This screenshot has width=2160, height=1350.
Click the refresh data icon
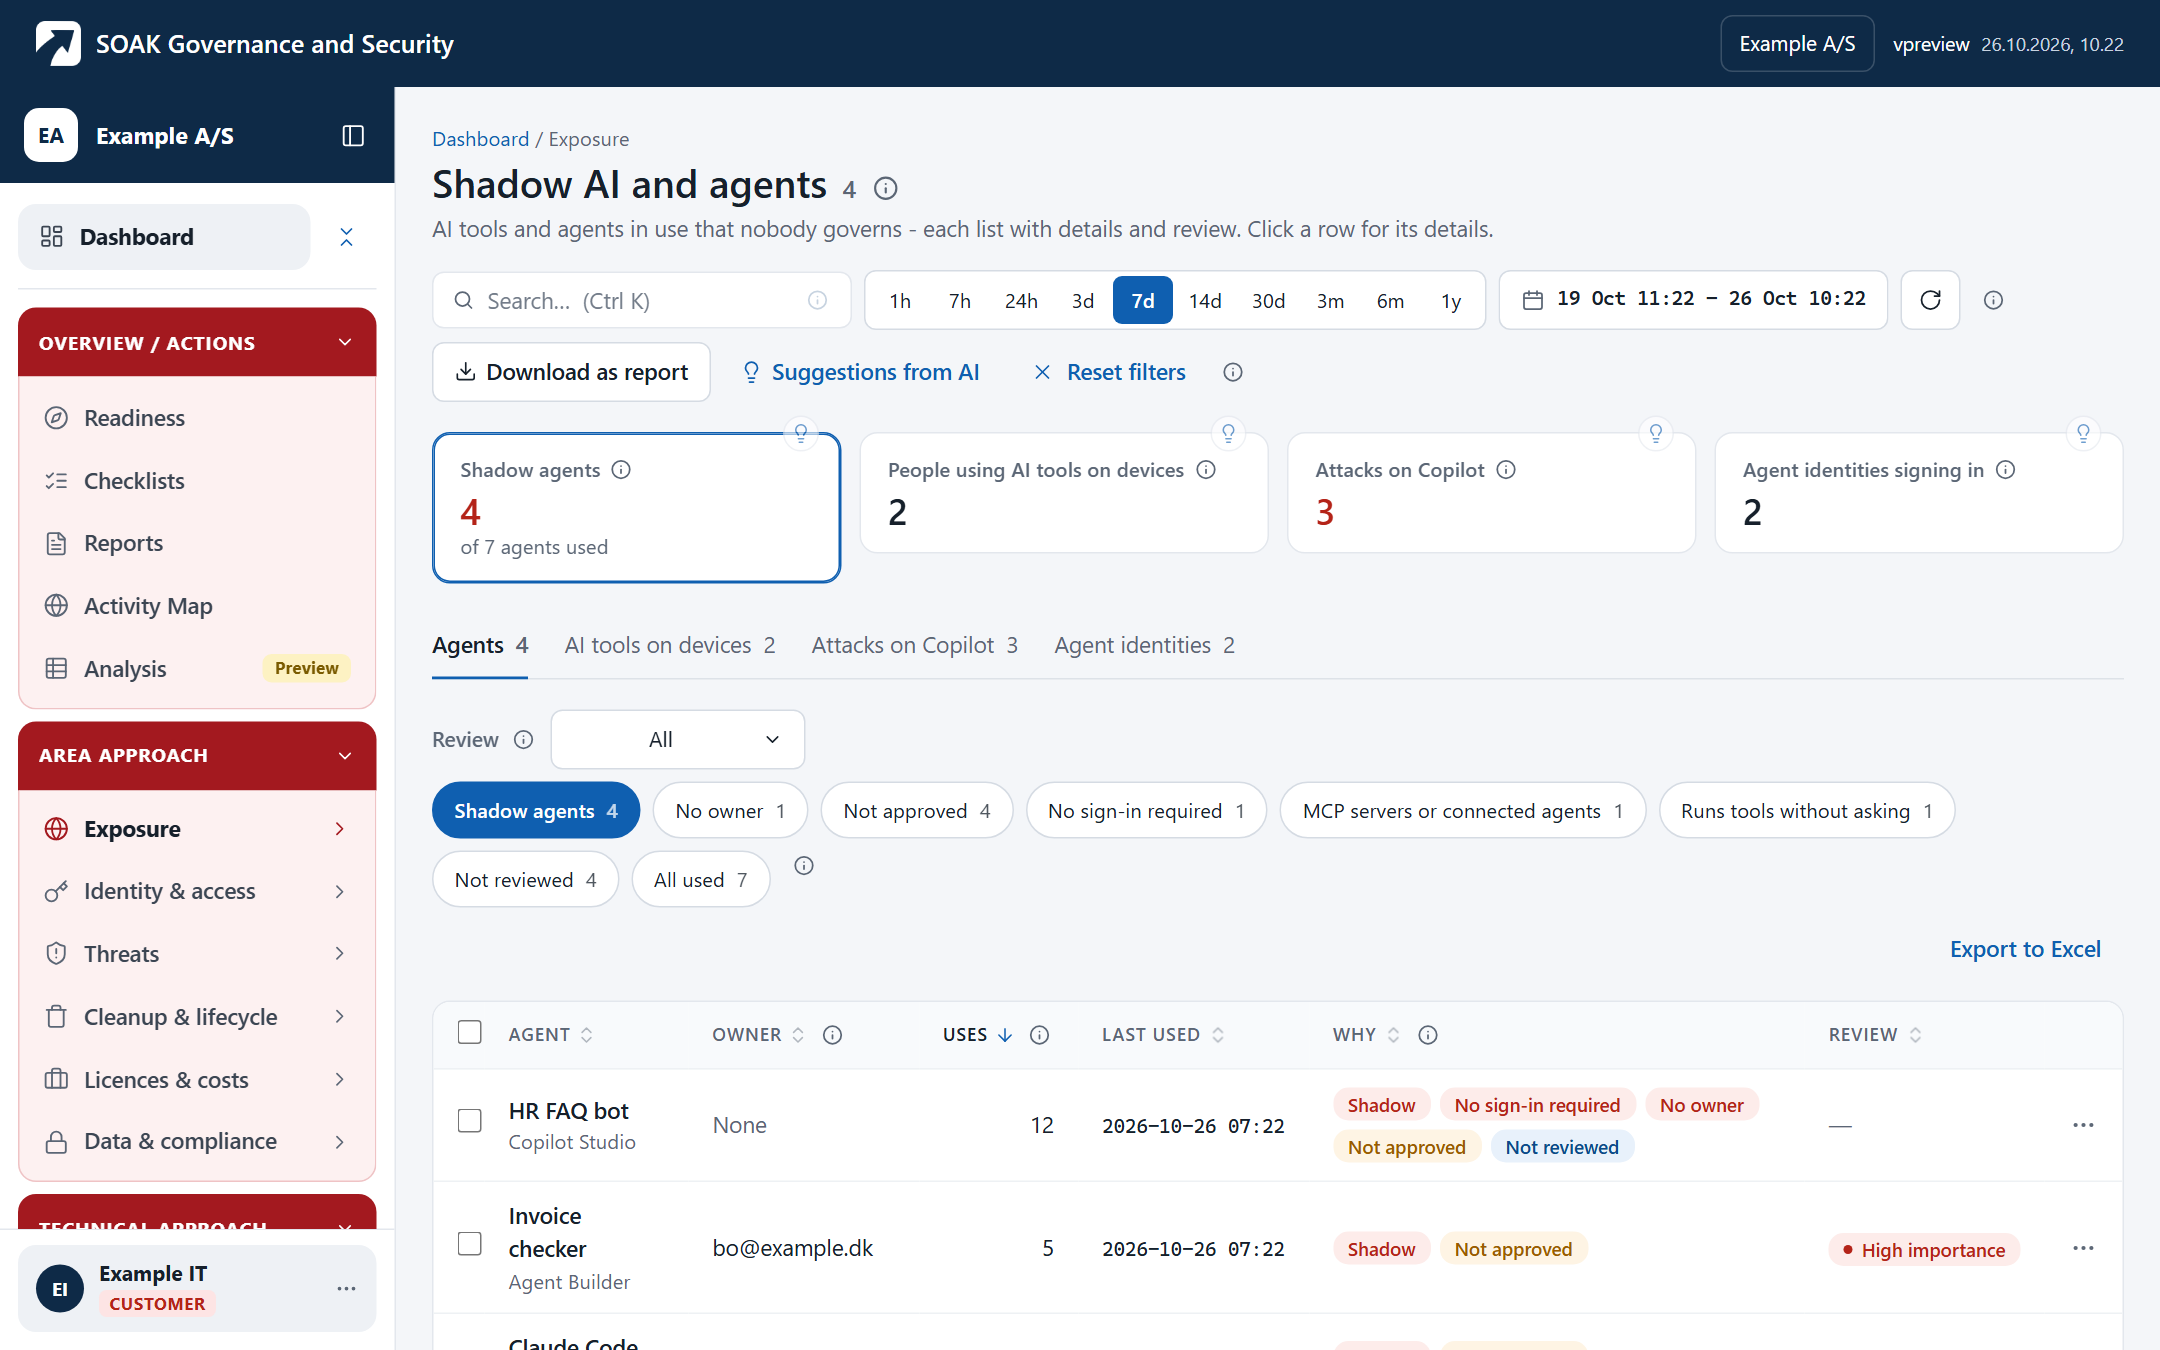point(1930,300)
